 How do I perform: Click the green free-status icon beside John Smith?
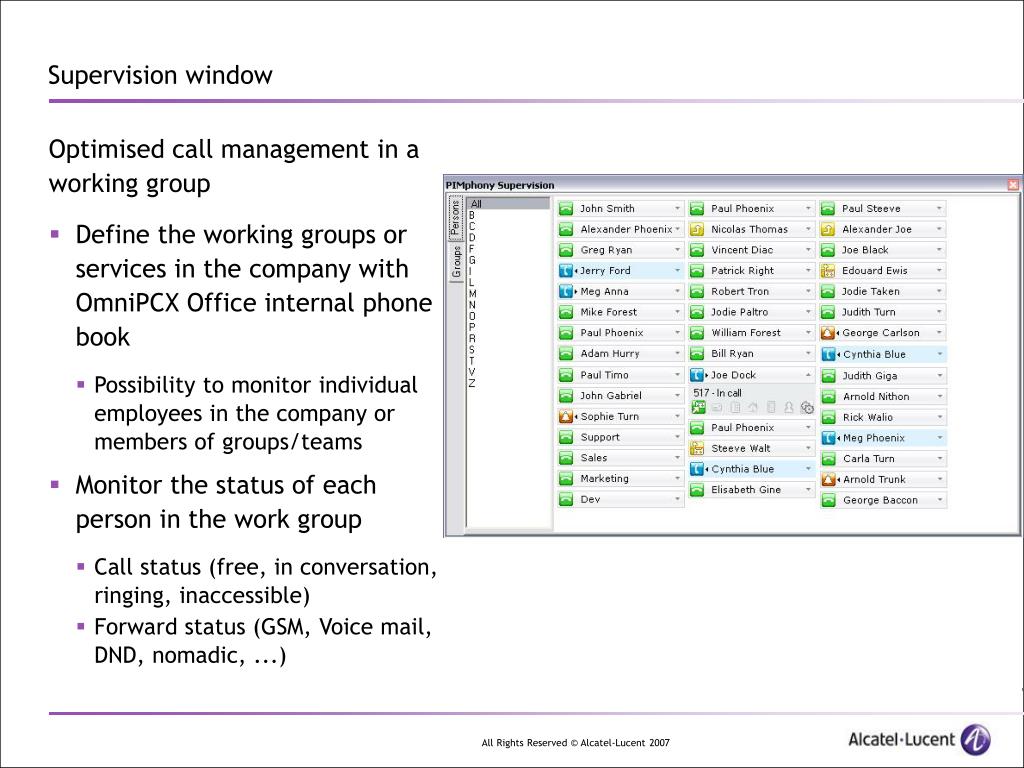pyautogui.click(x=566, y=209)
